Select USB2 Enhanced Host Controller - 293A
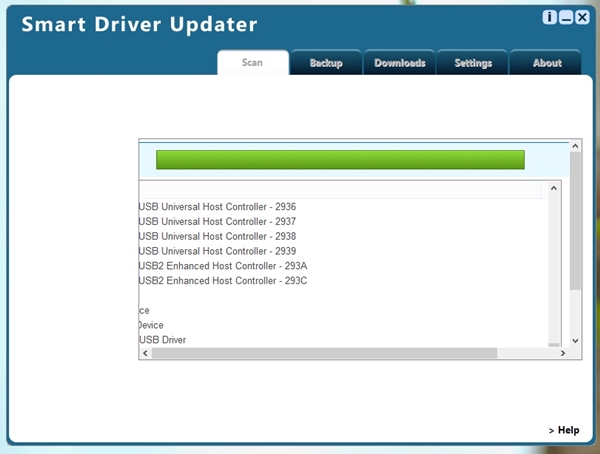Image resolution: width=600 pixels, height=454 pixels. pyautogui.click(x=223, y=266)
